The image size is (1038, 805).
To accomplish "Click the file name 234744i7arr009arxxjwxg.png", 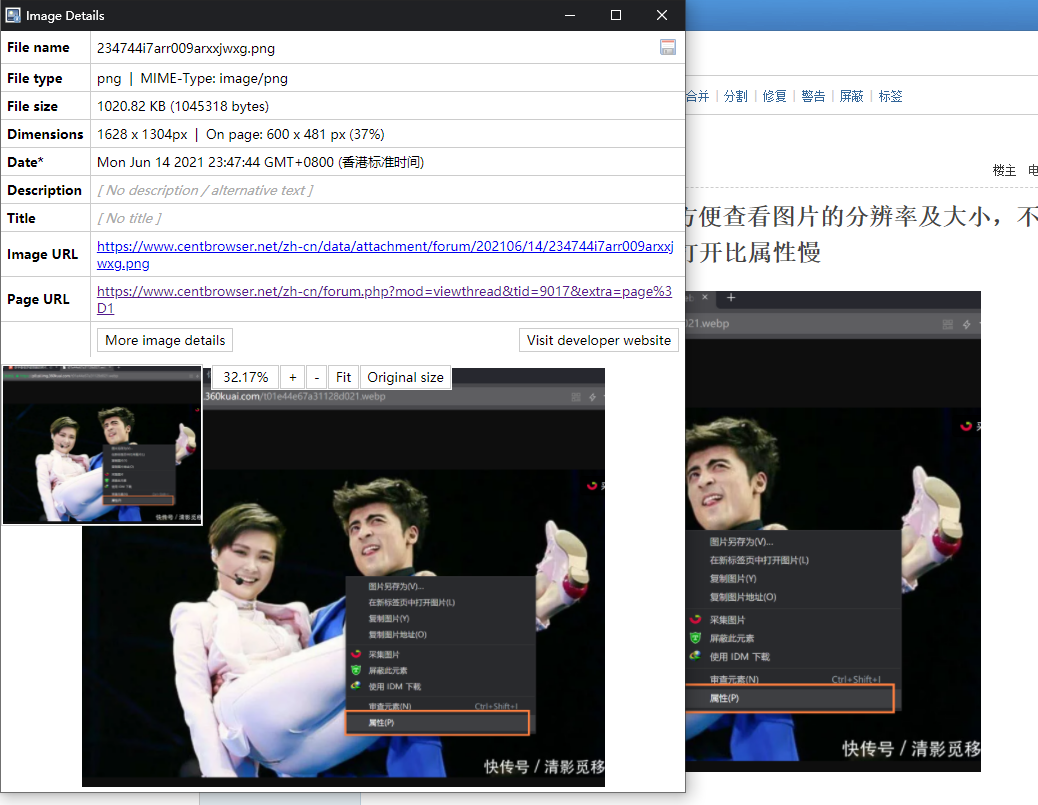I will pos(186,48).
